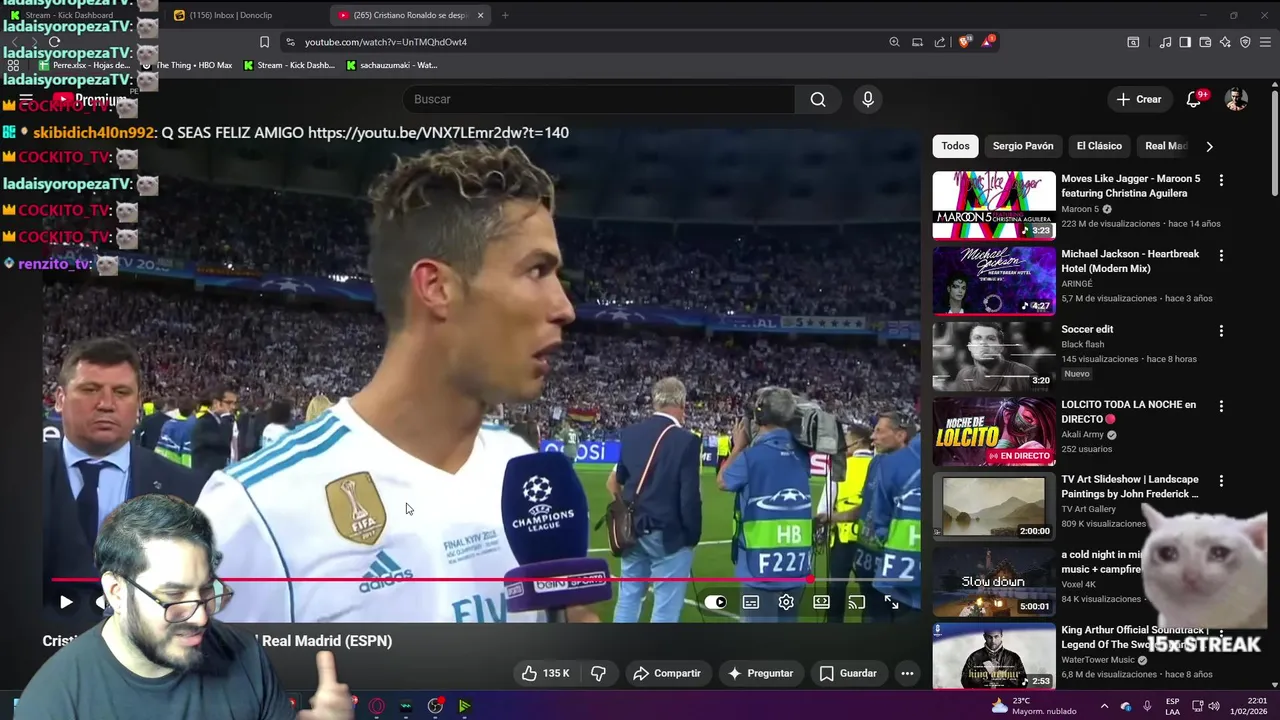Open options for Soccer edit video
Image resolution: width=1280 pixels, height=720 pixels.
pyautogui.click(x=1221, y=331)
